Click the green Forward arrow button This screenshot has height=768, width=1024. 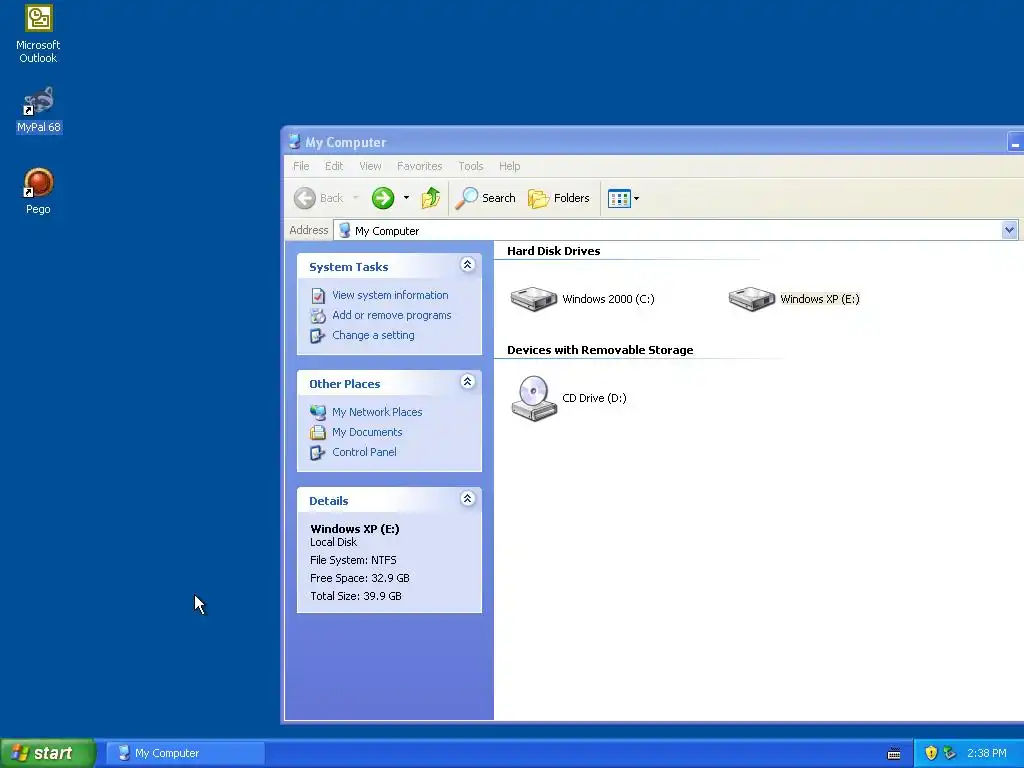383,198
